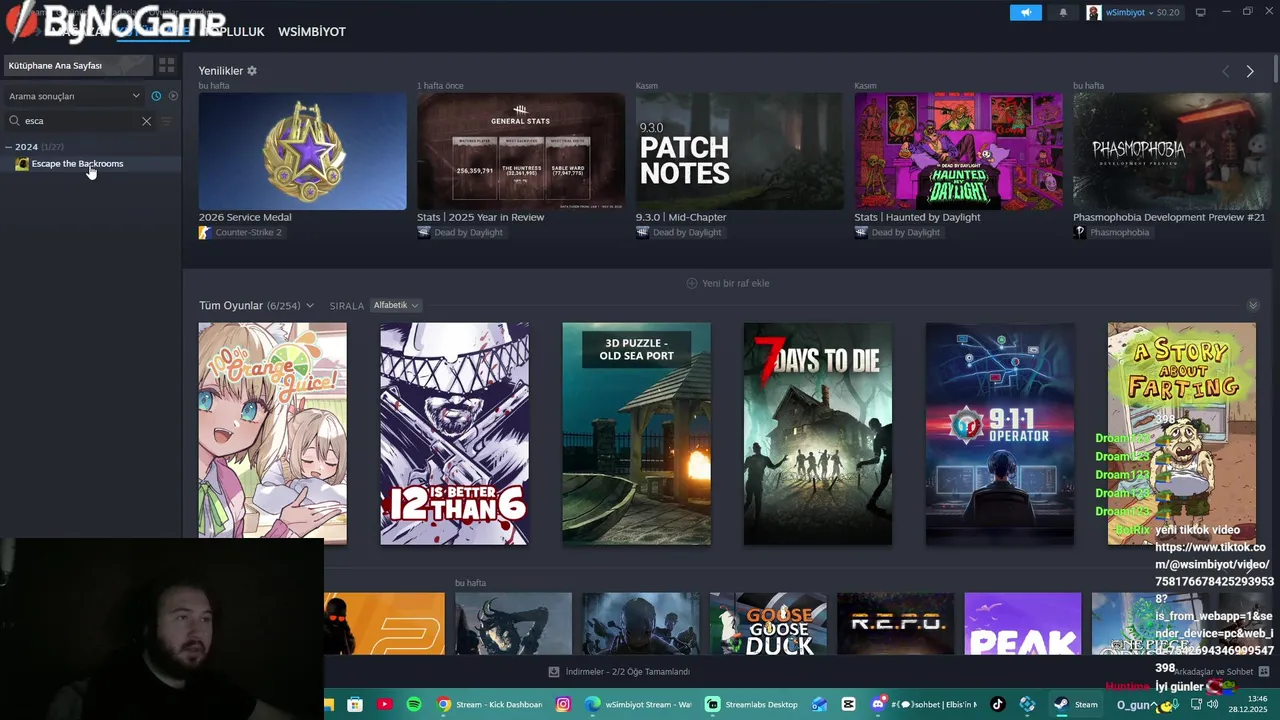
Task: Collapse the 2024 group in sidebar
Action: [8, 147]
